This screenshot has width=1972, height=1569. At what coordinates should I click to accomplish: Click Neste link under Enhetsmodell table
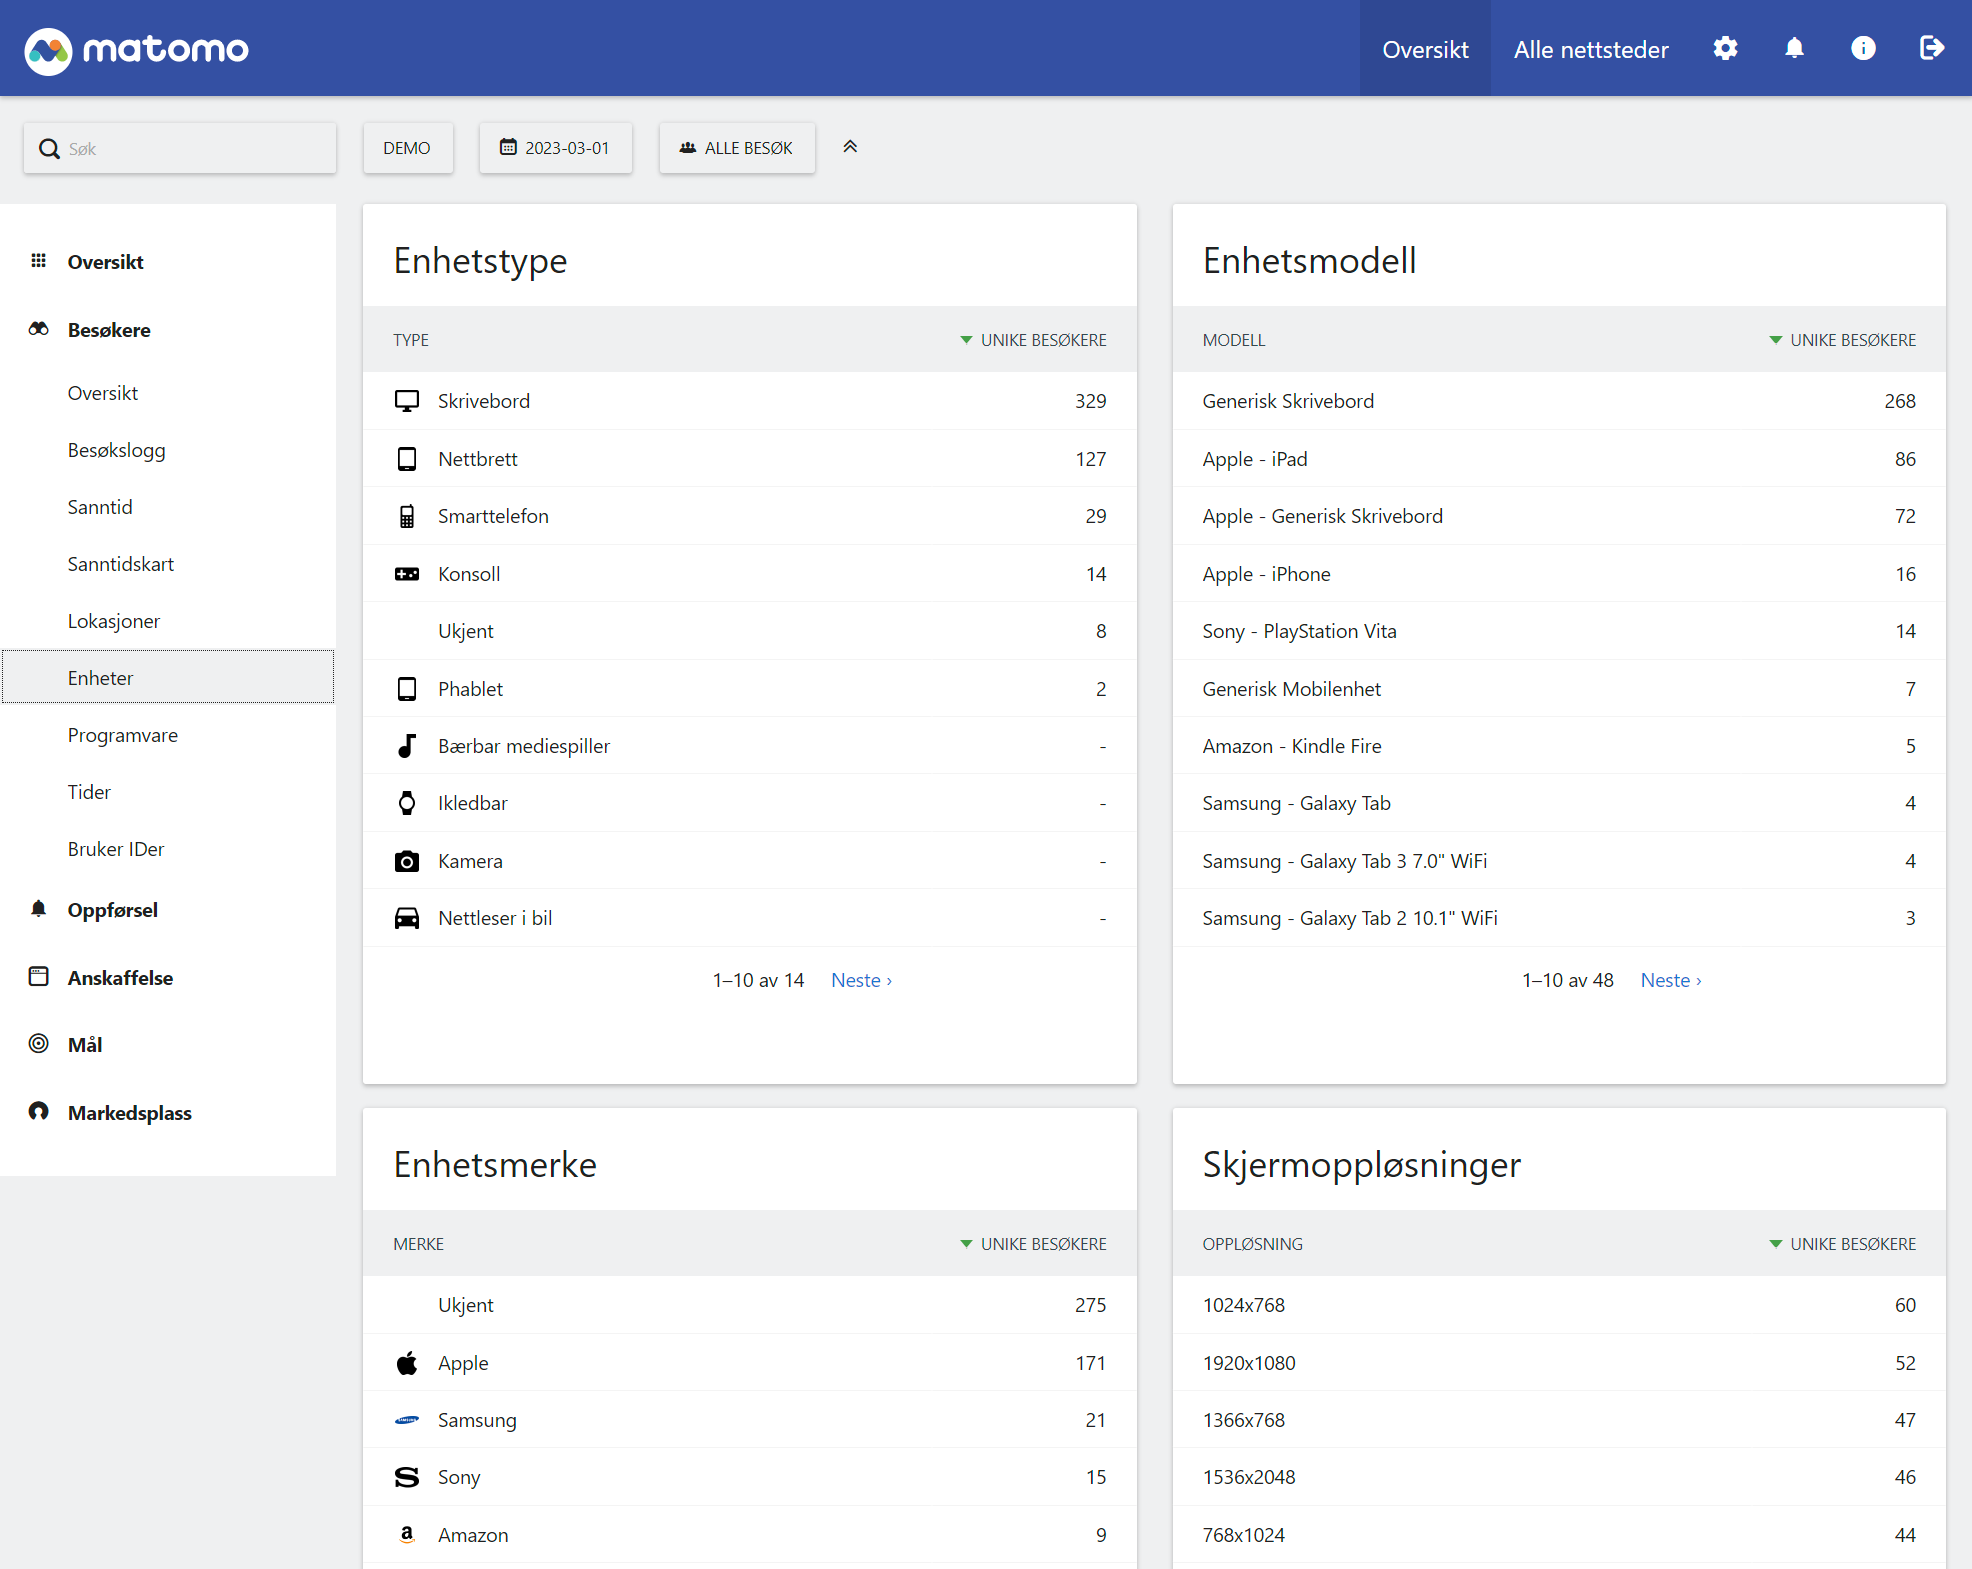coord(1670,980)
